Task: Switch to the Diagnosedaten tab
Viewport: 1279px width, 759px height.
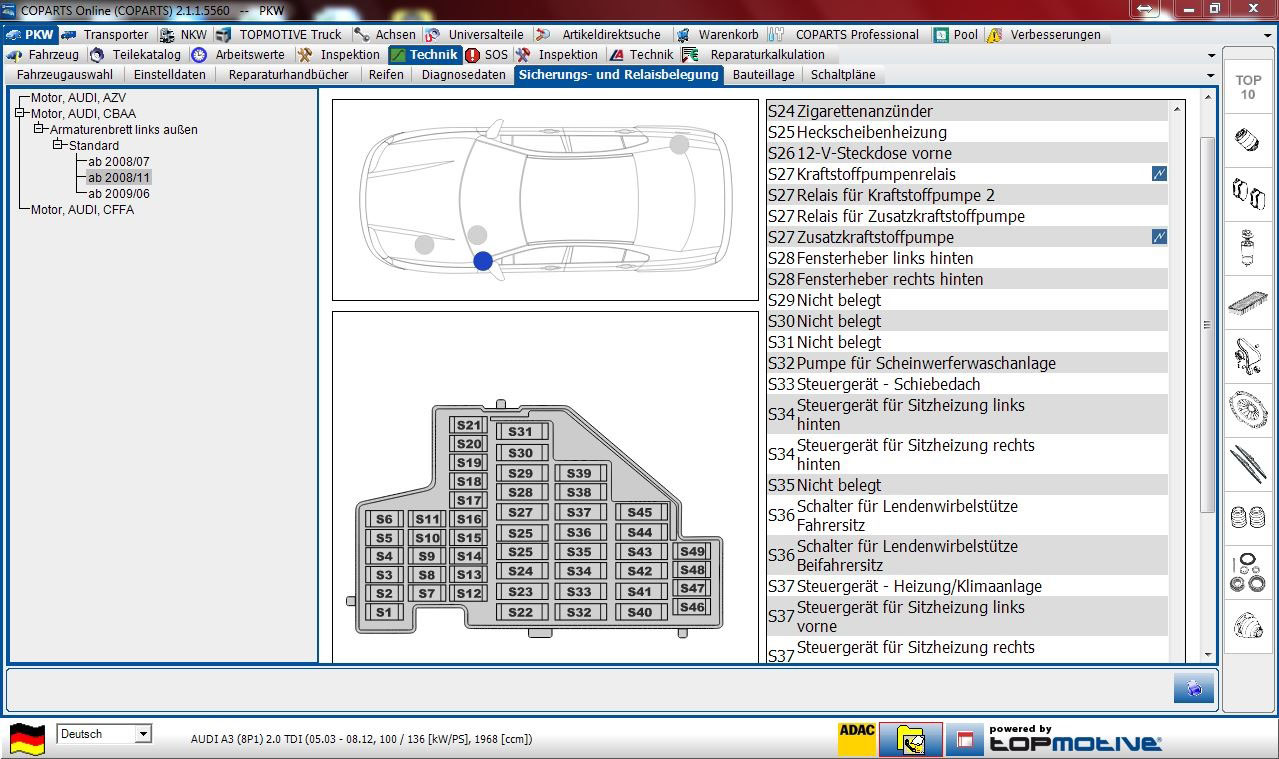Action: coord(464,74)
